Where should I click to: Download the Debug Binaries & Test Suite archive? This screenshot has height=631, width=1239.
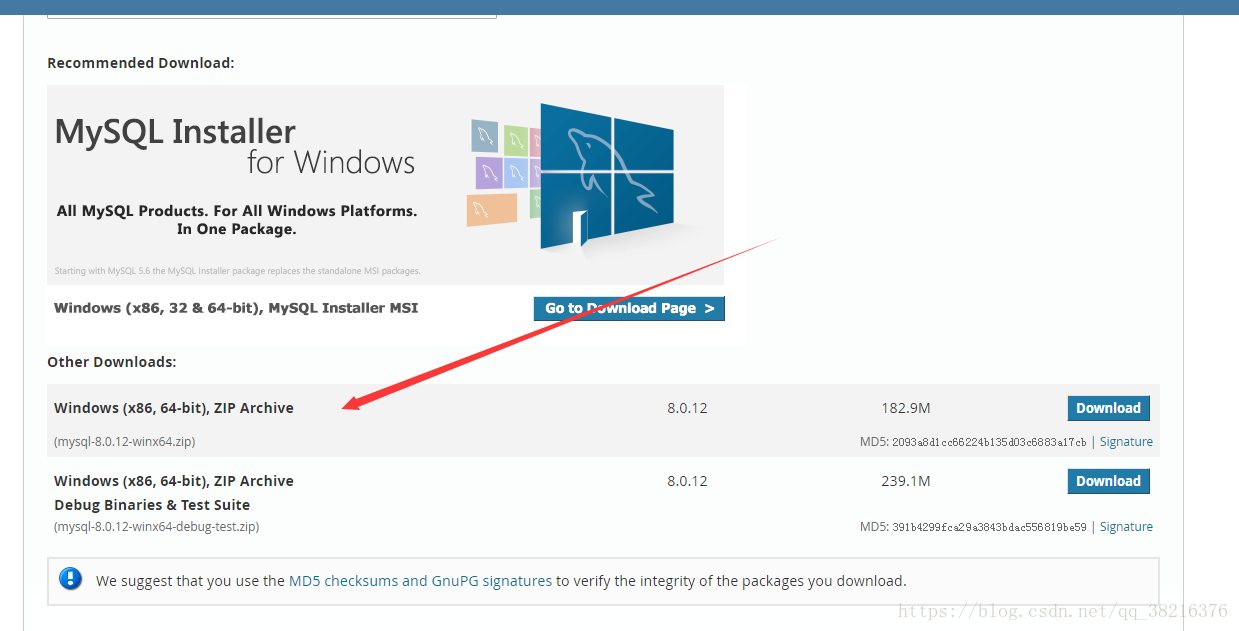pos(1108,481)
